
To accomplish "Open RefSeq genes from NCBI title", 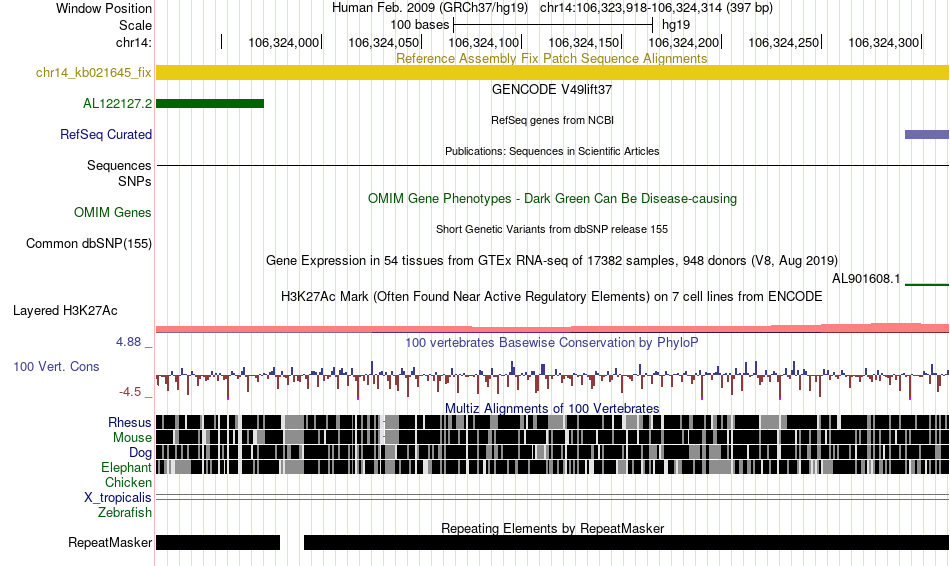I will coord(552,121).
